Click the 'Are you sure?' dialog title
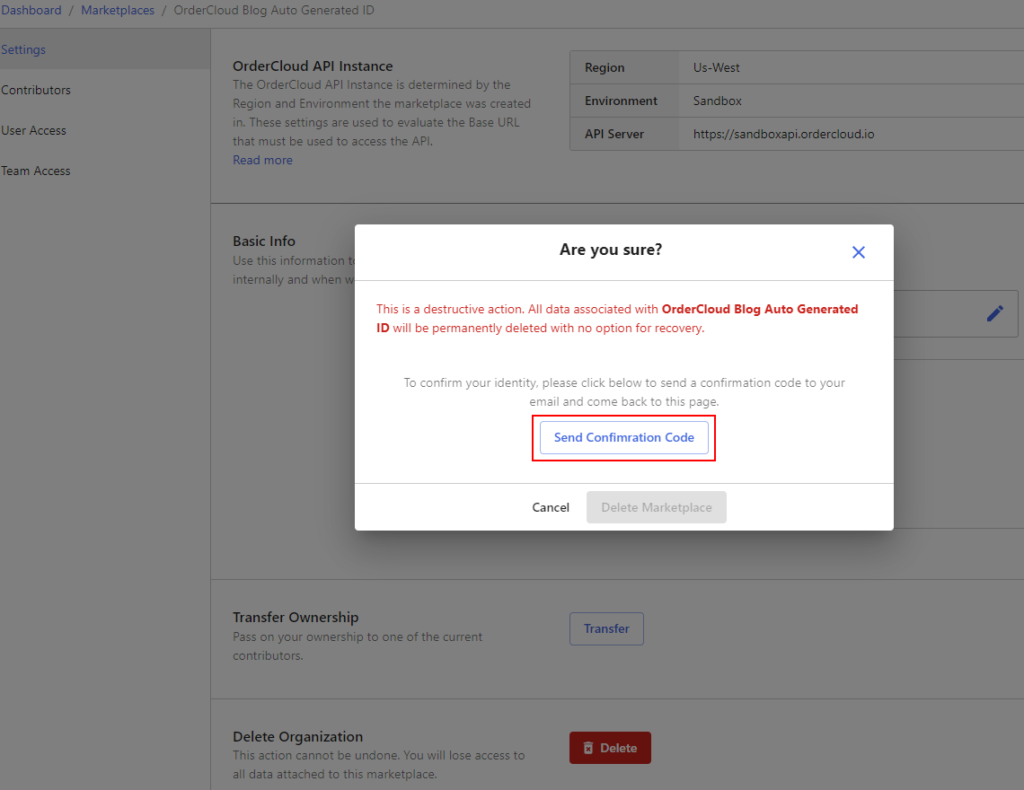This screenshot has height=790, width=1024. (x=611, y=249)
